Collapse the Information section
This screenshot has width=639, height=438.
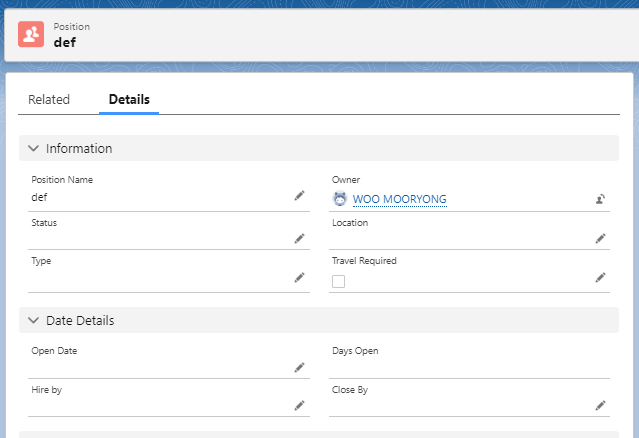tap(34, 148)
